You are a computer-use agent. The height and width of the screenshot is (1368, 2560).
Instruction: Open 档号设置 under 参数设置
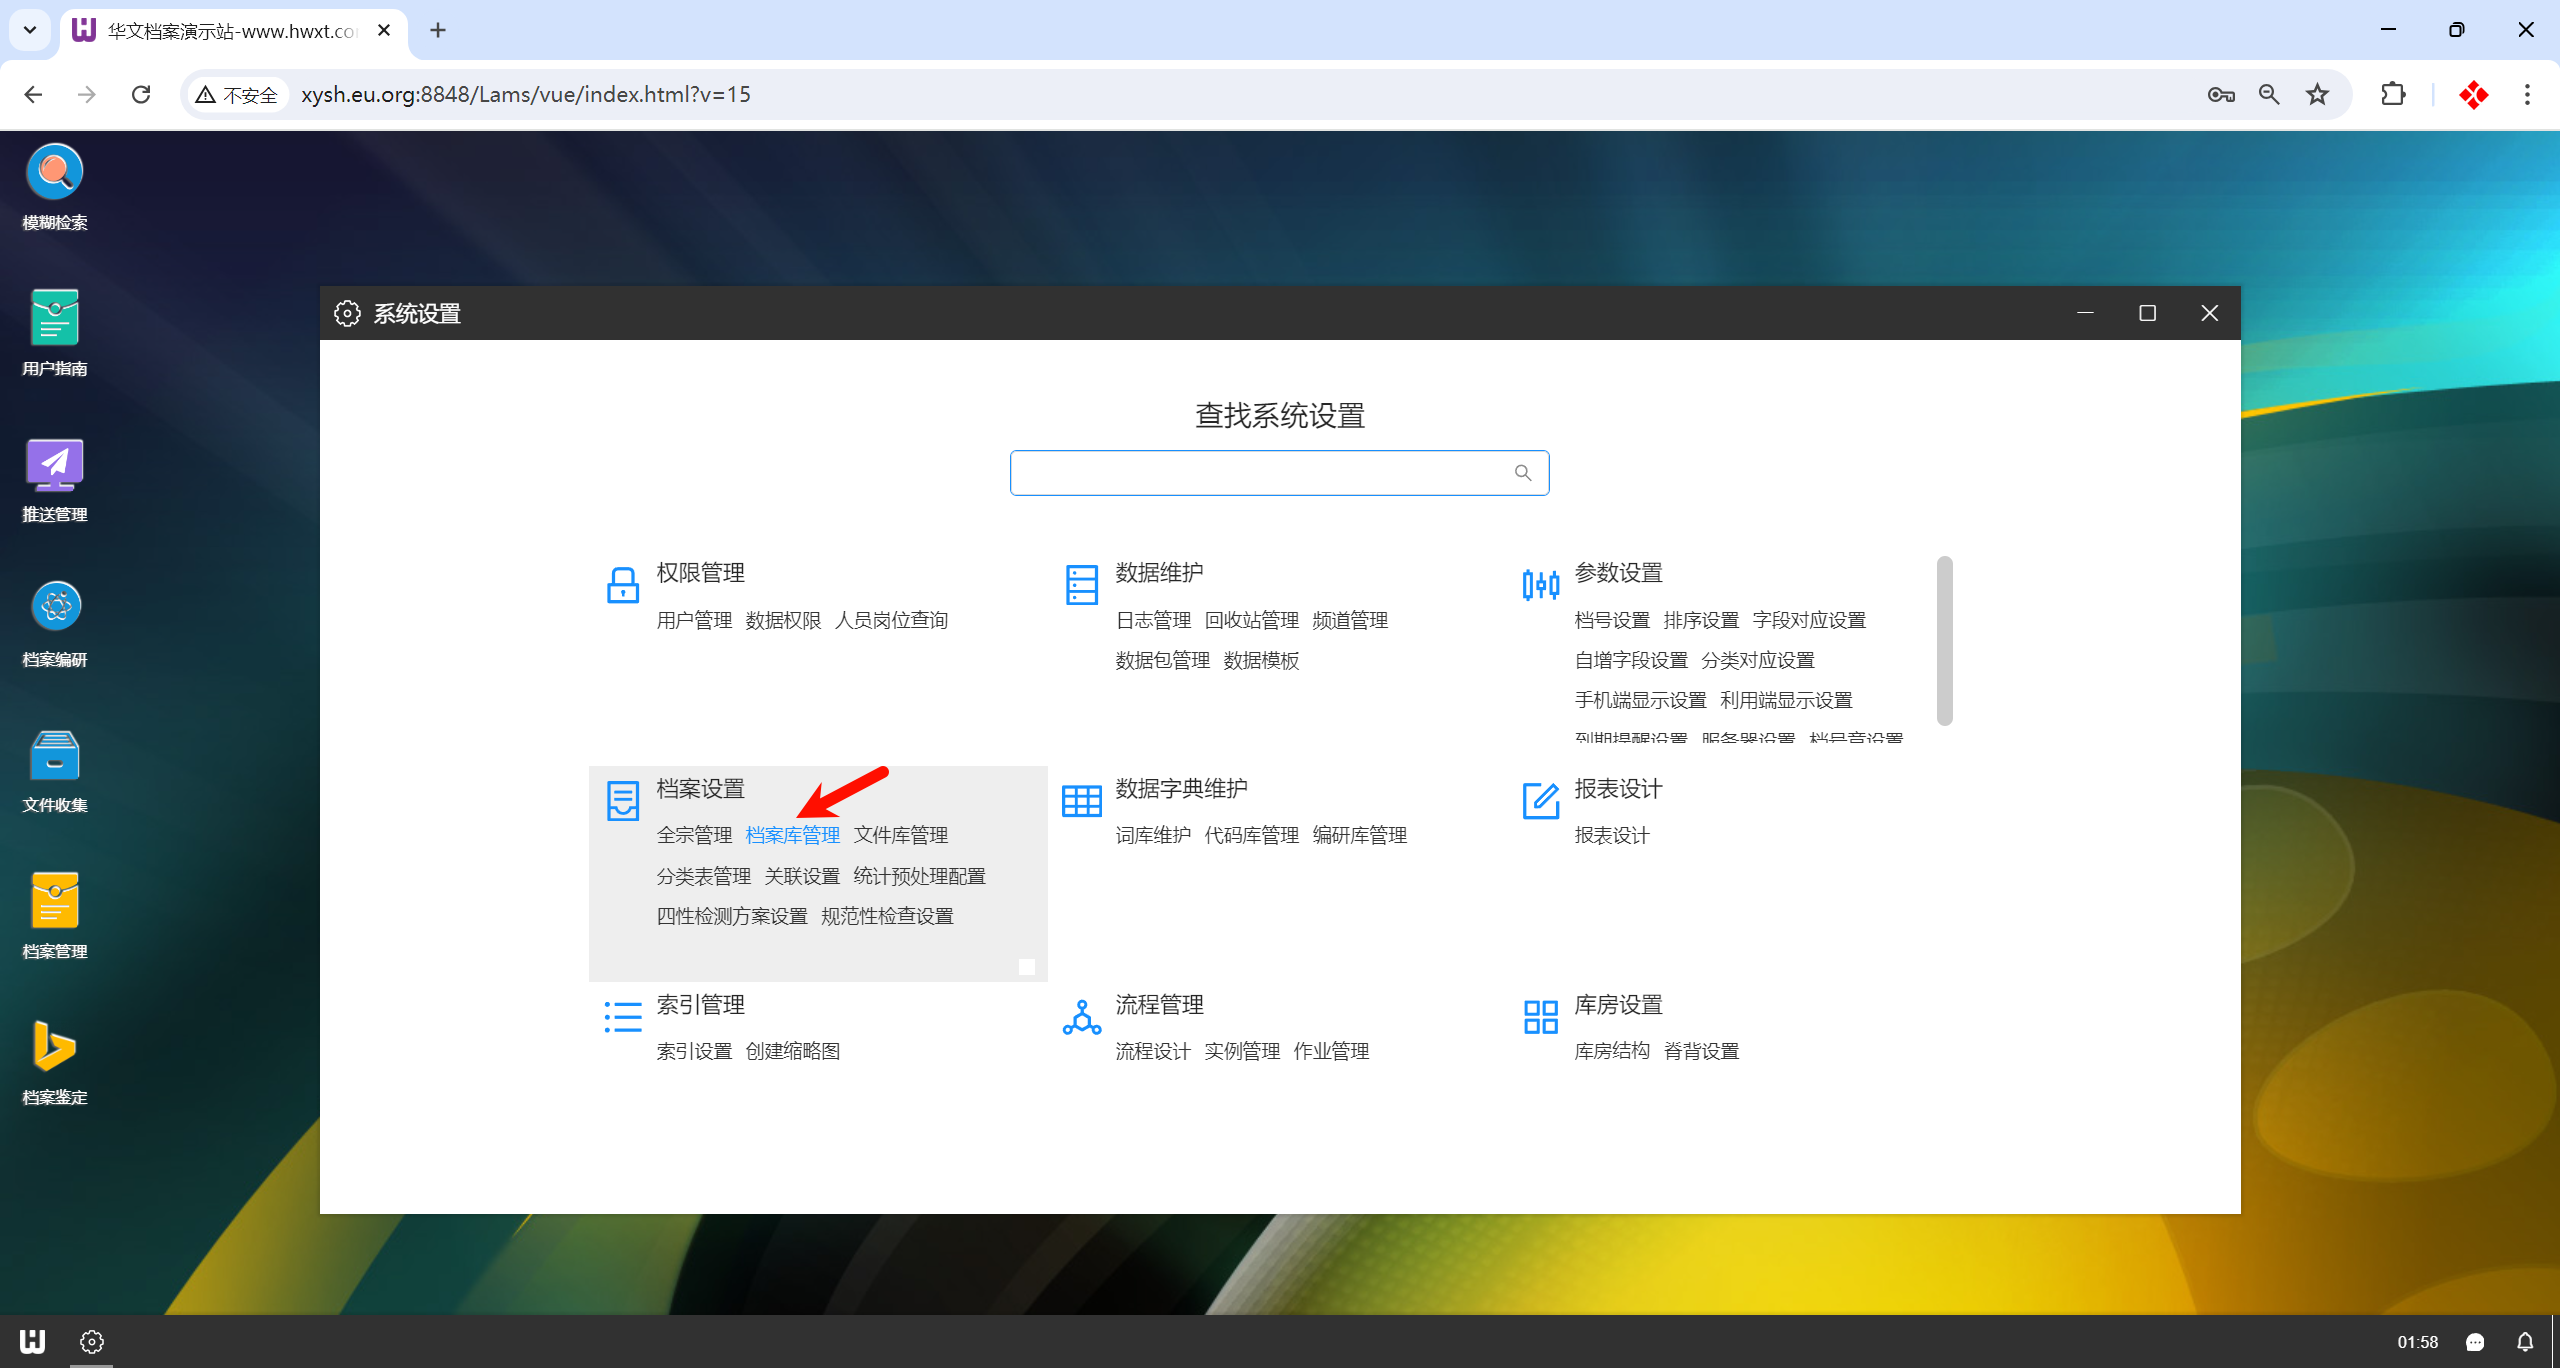pyautogui.click(x=1611, y=620)
